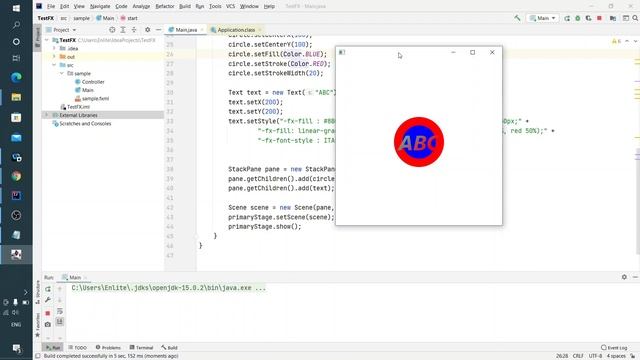This screenshot has width=640, height=360.
Task: Click the Build Project hammer icon
Action: [x=517, y=18]
